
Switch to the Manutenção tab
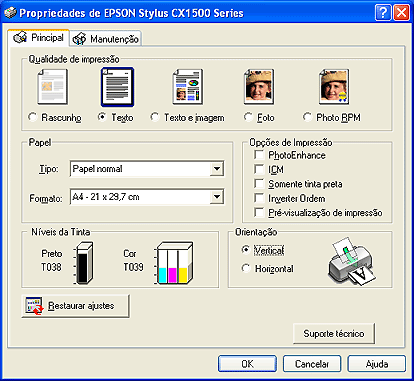(106, 39)
